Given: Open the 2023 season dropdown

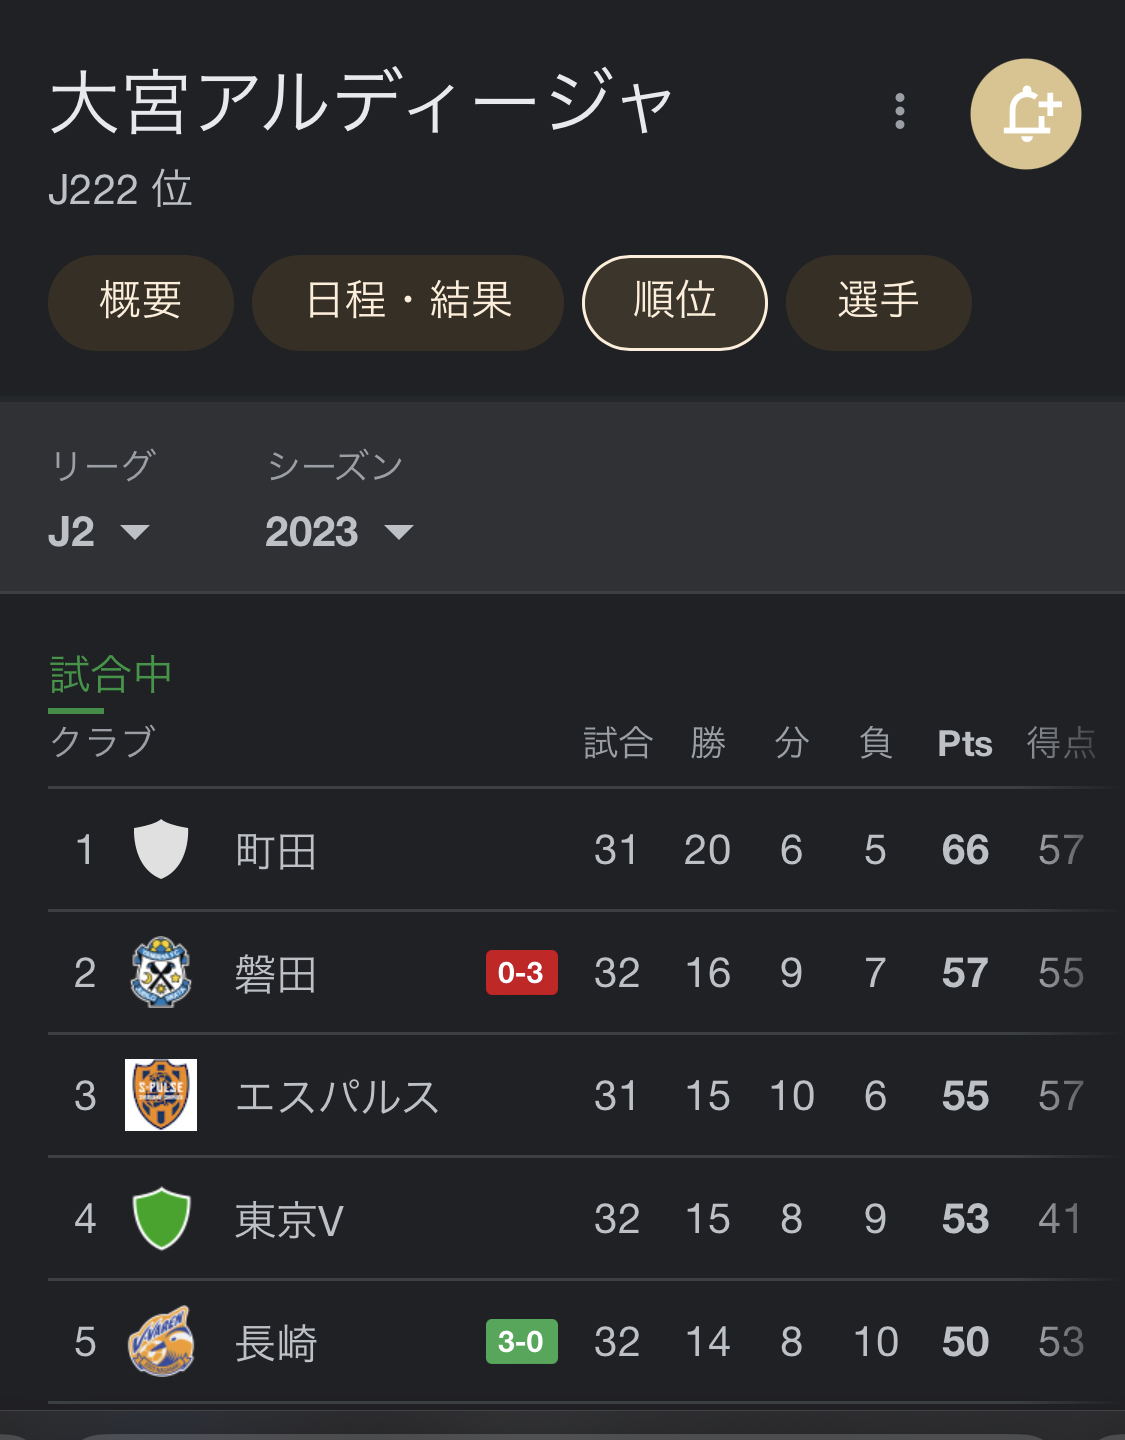Looking at the screenshot, I should click(338, 532).
